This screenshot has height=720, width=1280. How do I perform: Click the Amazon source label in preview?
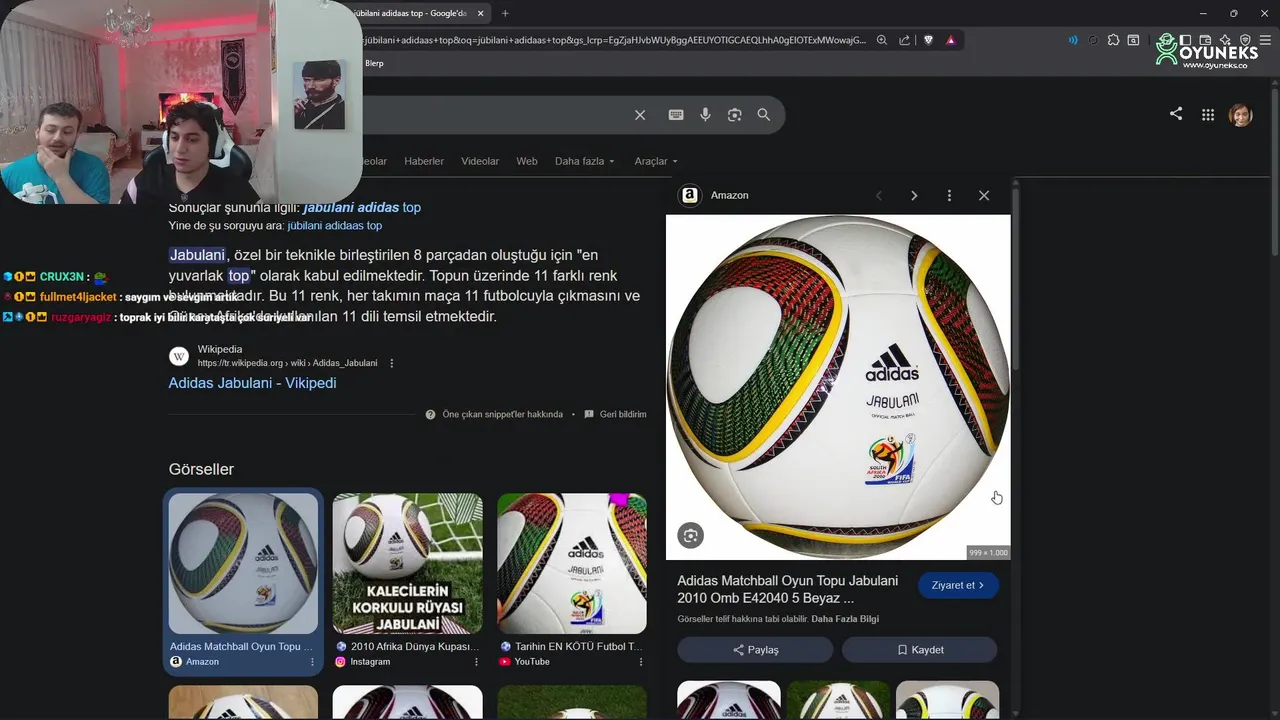click(x=729, y=195)
